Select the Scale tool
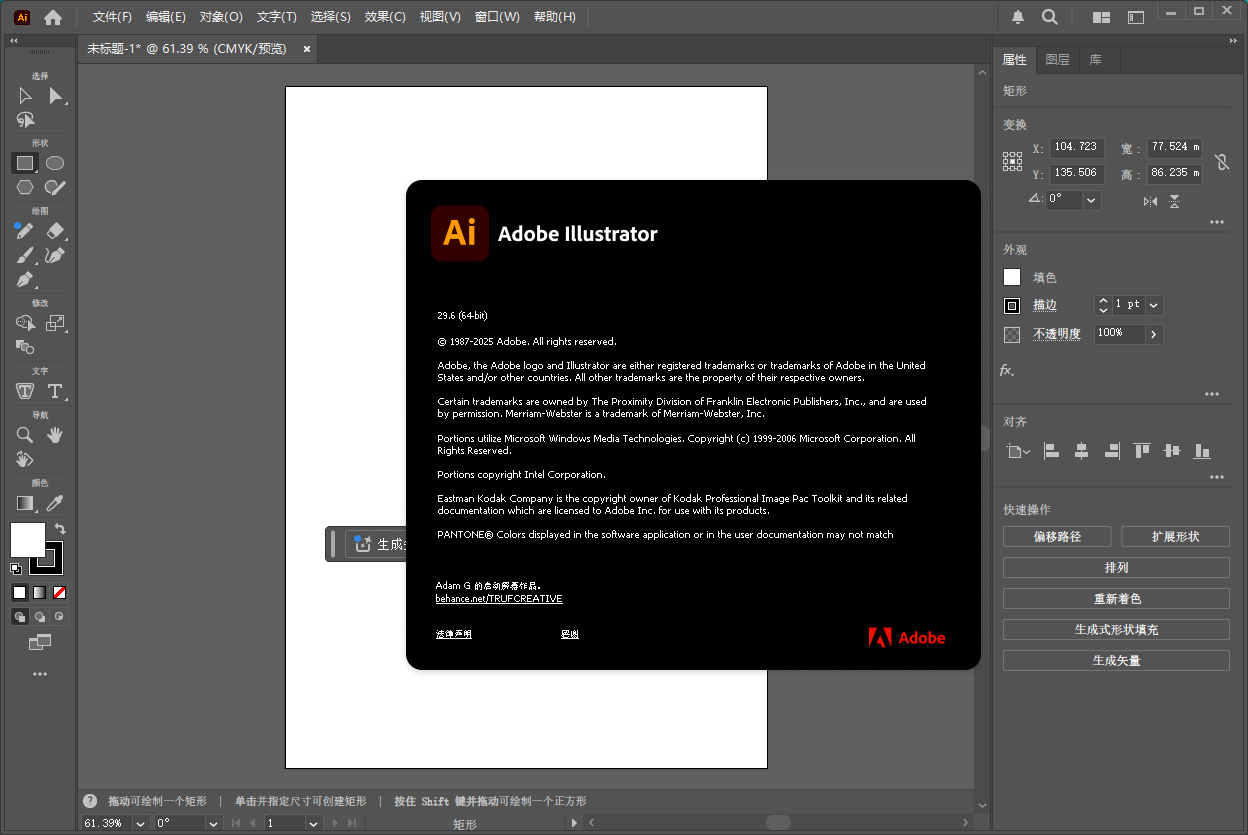 (56, 323)
